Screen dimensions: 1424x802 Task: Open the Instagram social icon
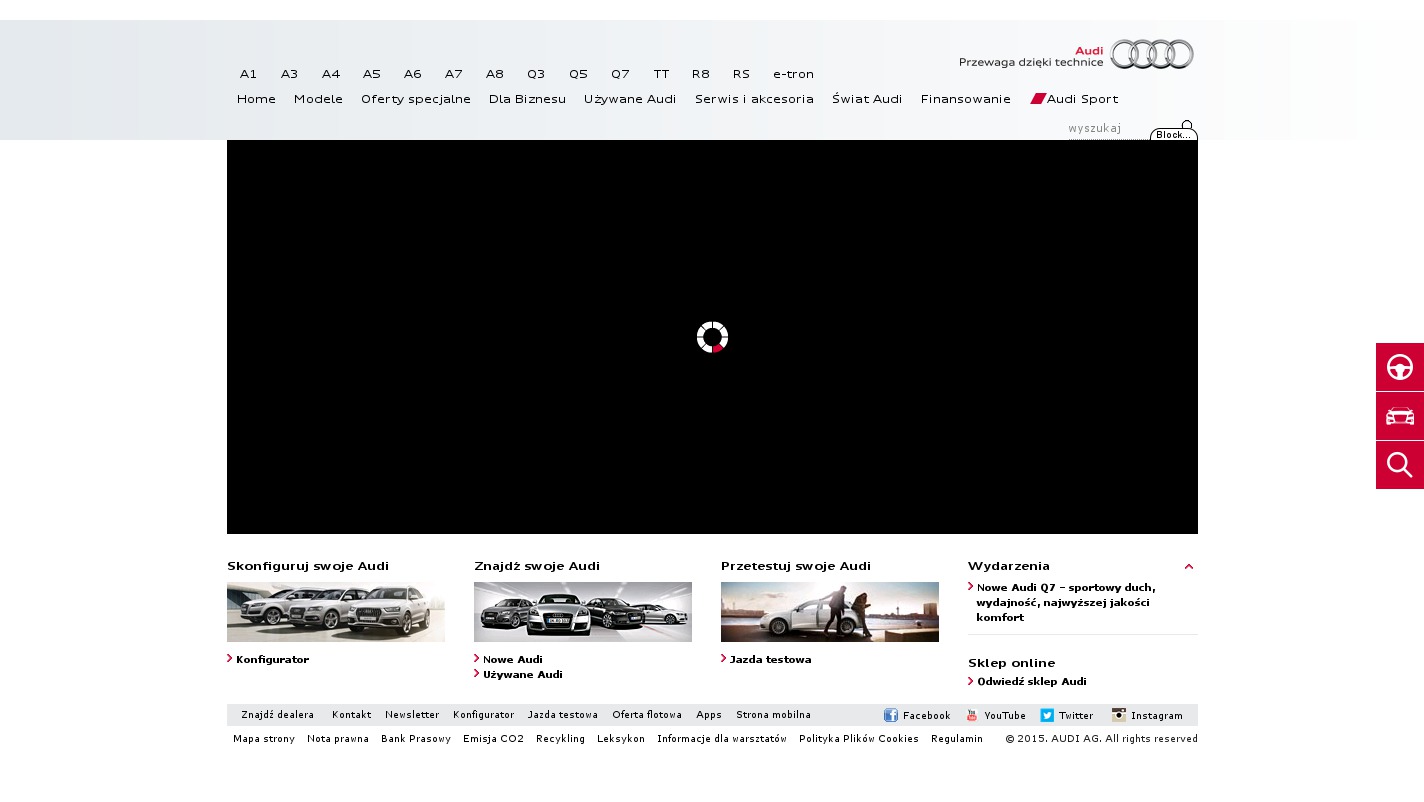[1119, 715]
